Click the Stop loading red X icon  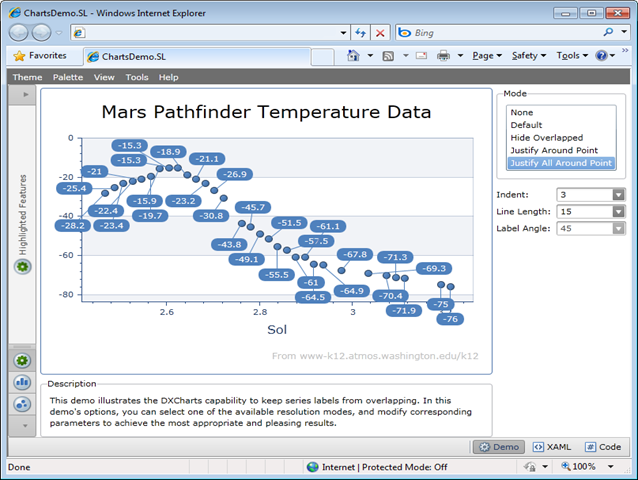tap(380, 33)
